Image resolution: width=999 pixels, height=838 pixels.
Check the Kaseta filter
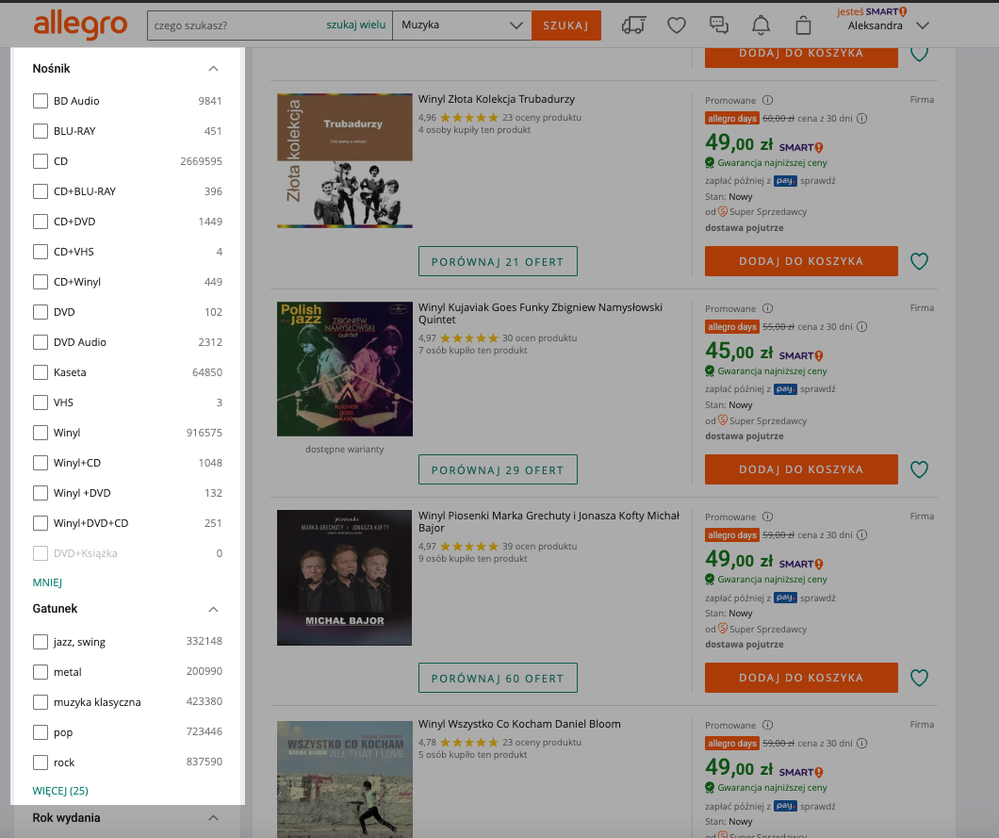[40, 372]
